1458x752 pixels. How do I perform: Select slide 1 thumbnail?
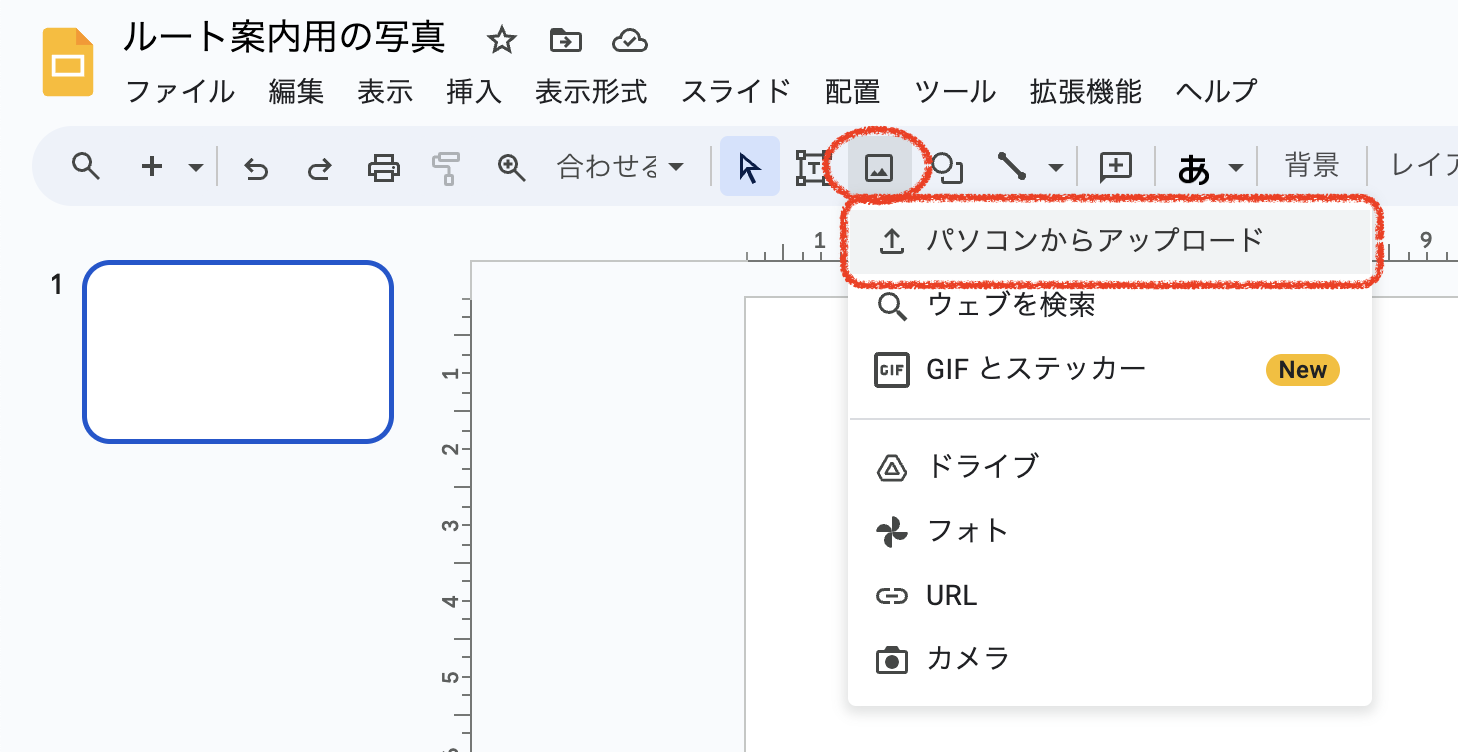(x=238, y=352)
